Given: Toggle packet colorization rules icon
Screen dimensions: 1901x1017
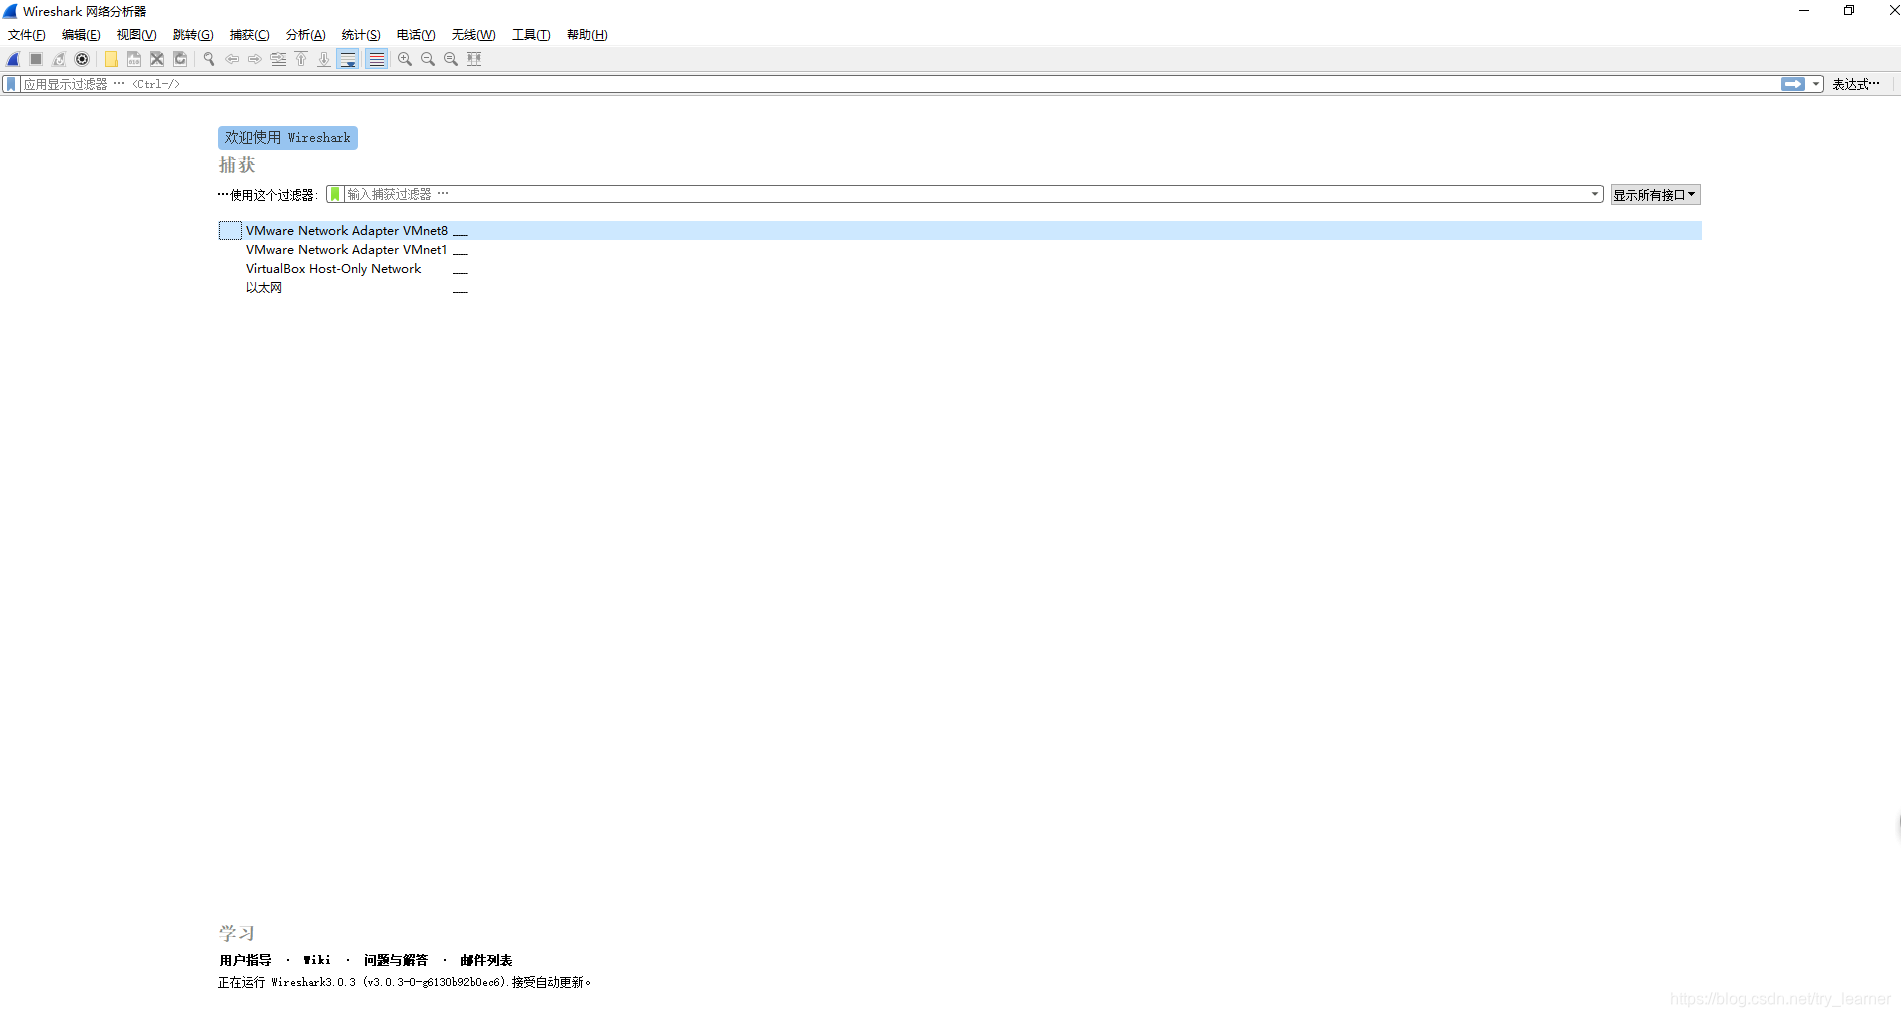Looking at the screenshot, I should pyautogui.click(x=376, y=59).
